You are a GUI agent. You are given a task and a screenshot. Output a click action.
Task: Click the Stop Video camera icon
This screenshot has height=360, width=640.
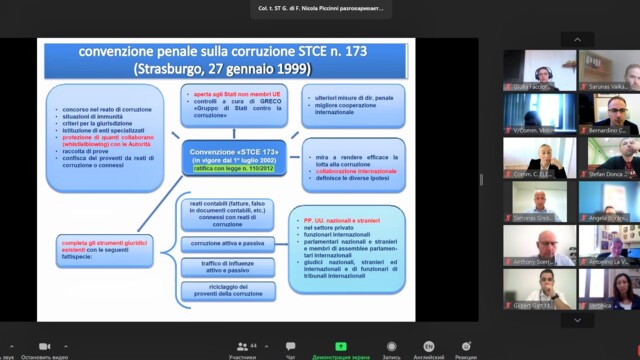(44, 346)
